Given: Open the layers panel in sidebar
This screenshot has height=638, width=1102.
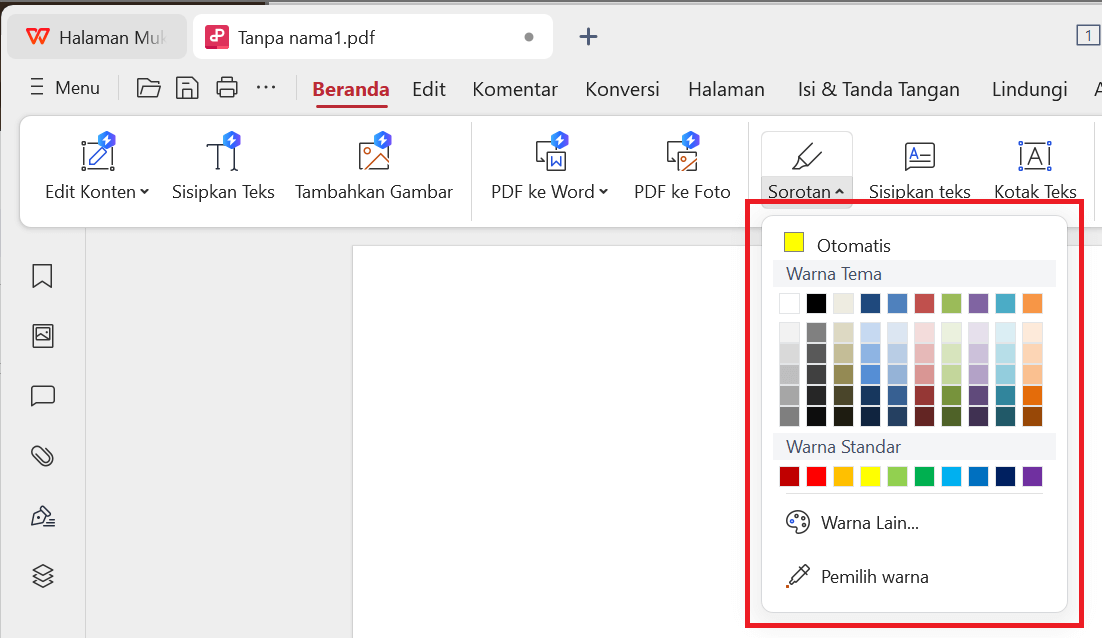Looking at the screenshot, I should [x=42, y=576].
